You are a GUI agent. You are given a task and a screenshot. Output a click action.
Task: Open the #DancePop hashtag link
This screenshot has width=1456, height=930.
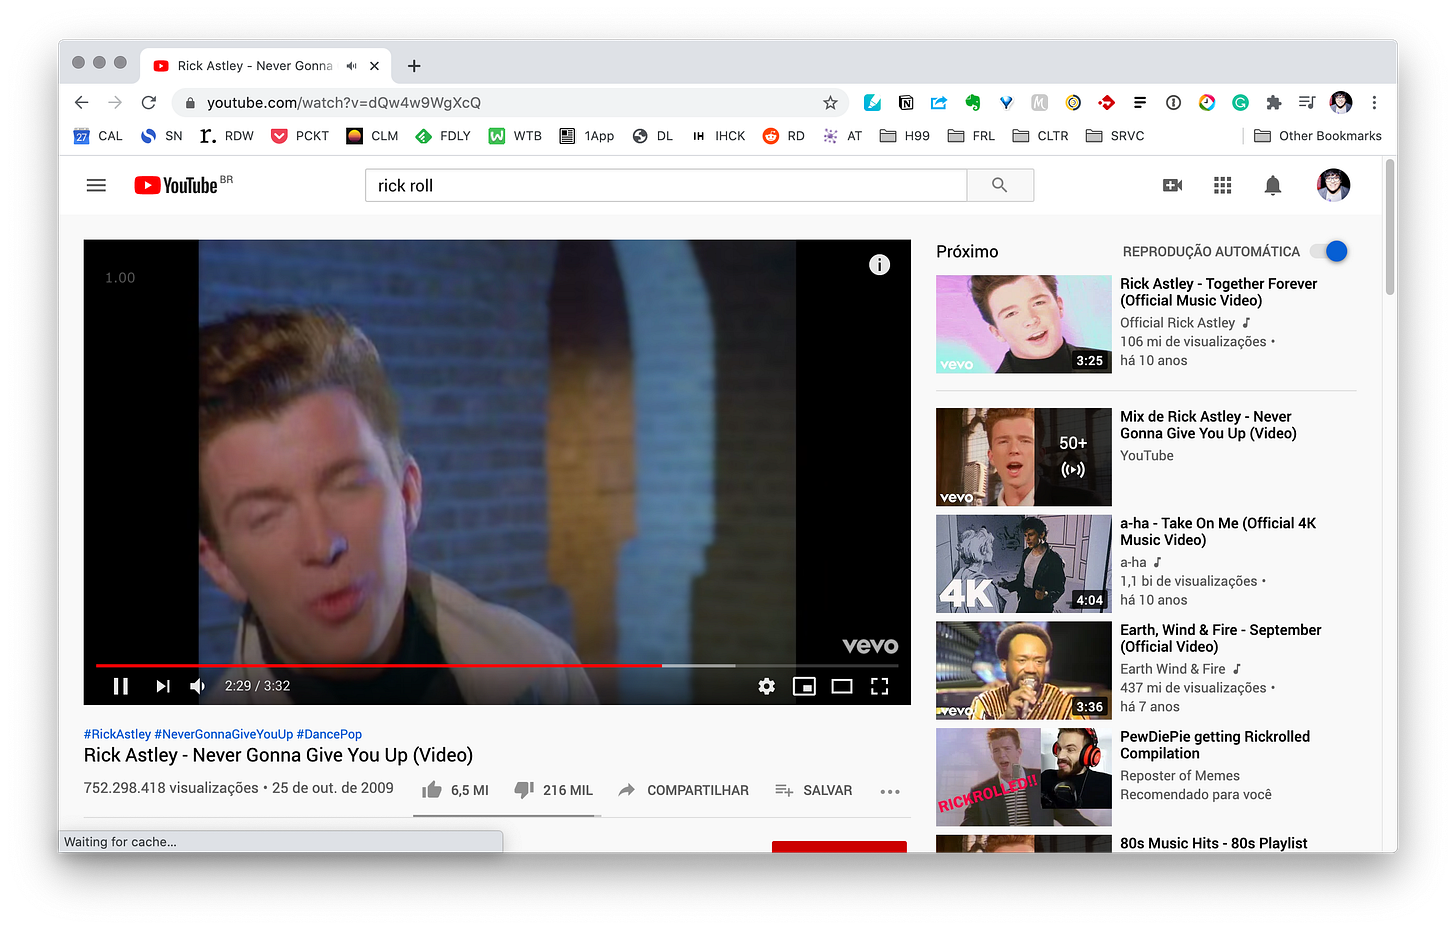(x=329, y=734)
